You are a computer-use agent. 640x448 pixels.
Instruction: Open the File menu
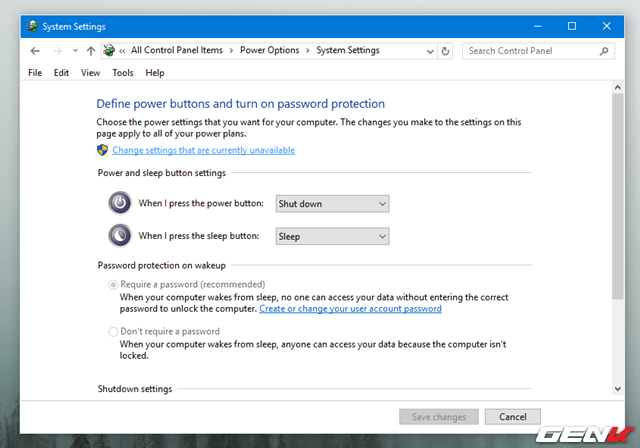pyautogui.click(x=35, y=73)
